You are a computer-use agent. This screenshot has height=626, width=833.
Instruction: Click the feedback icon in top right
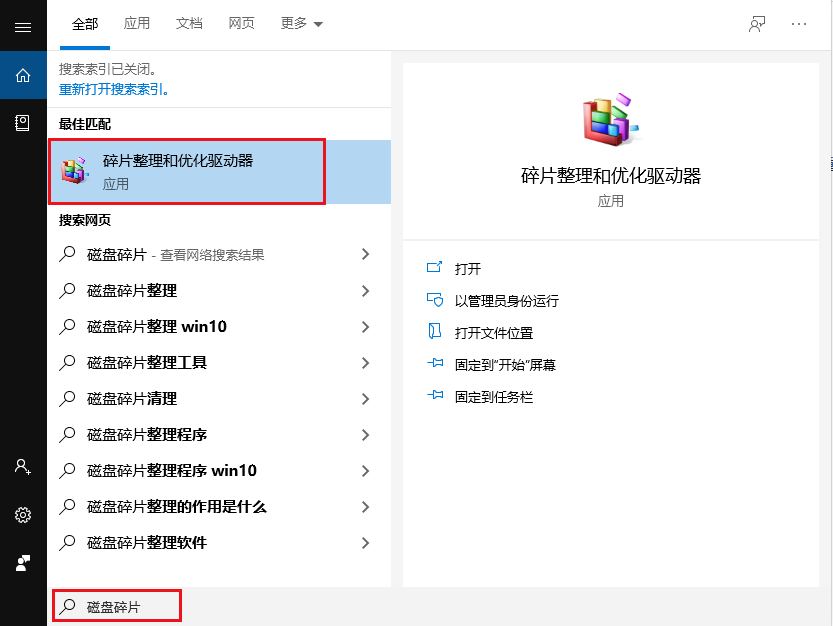[x=757, y=24]
